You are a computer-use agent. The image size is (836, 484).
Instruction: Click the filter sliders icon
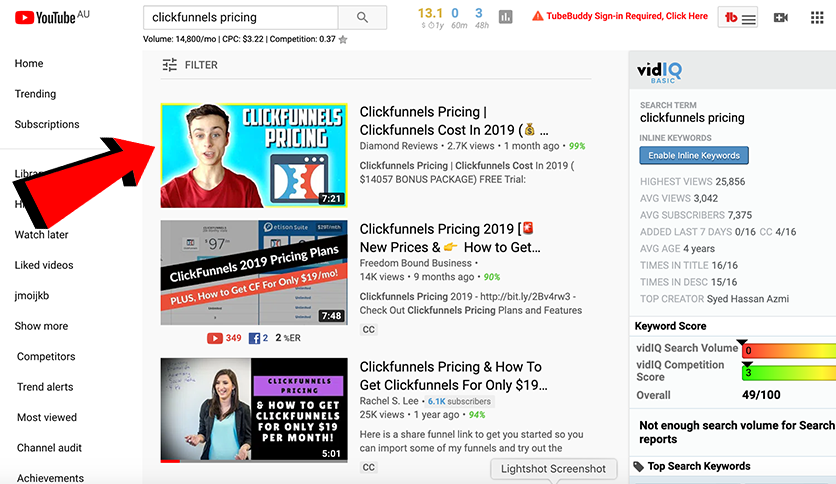(170, 65)
